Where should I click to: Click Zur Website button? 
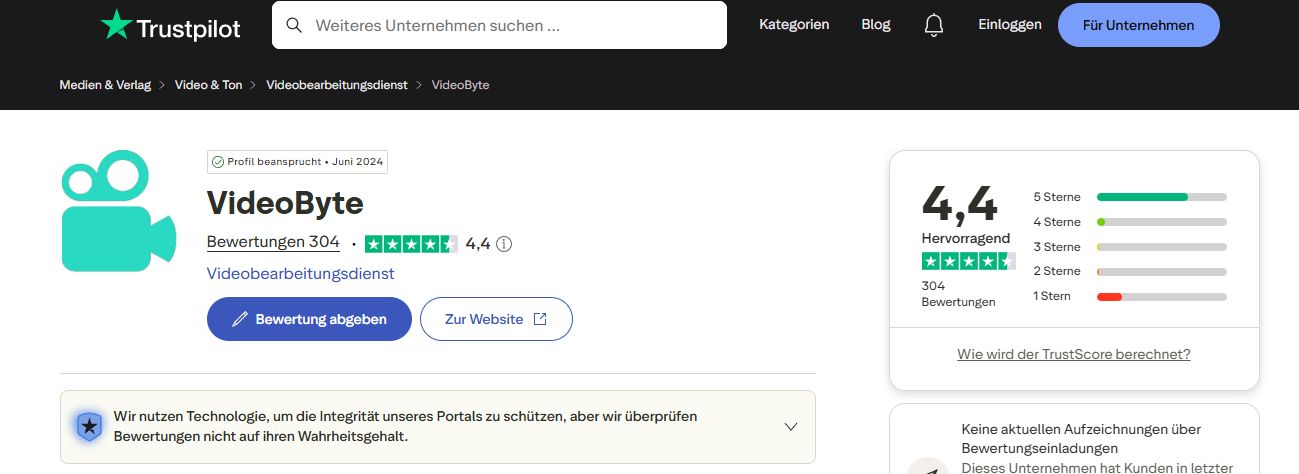496,319
